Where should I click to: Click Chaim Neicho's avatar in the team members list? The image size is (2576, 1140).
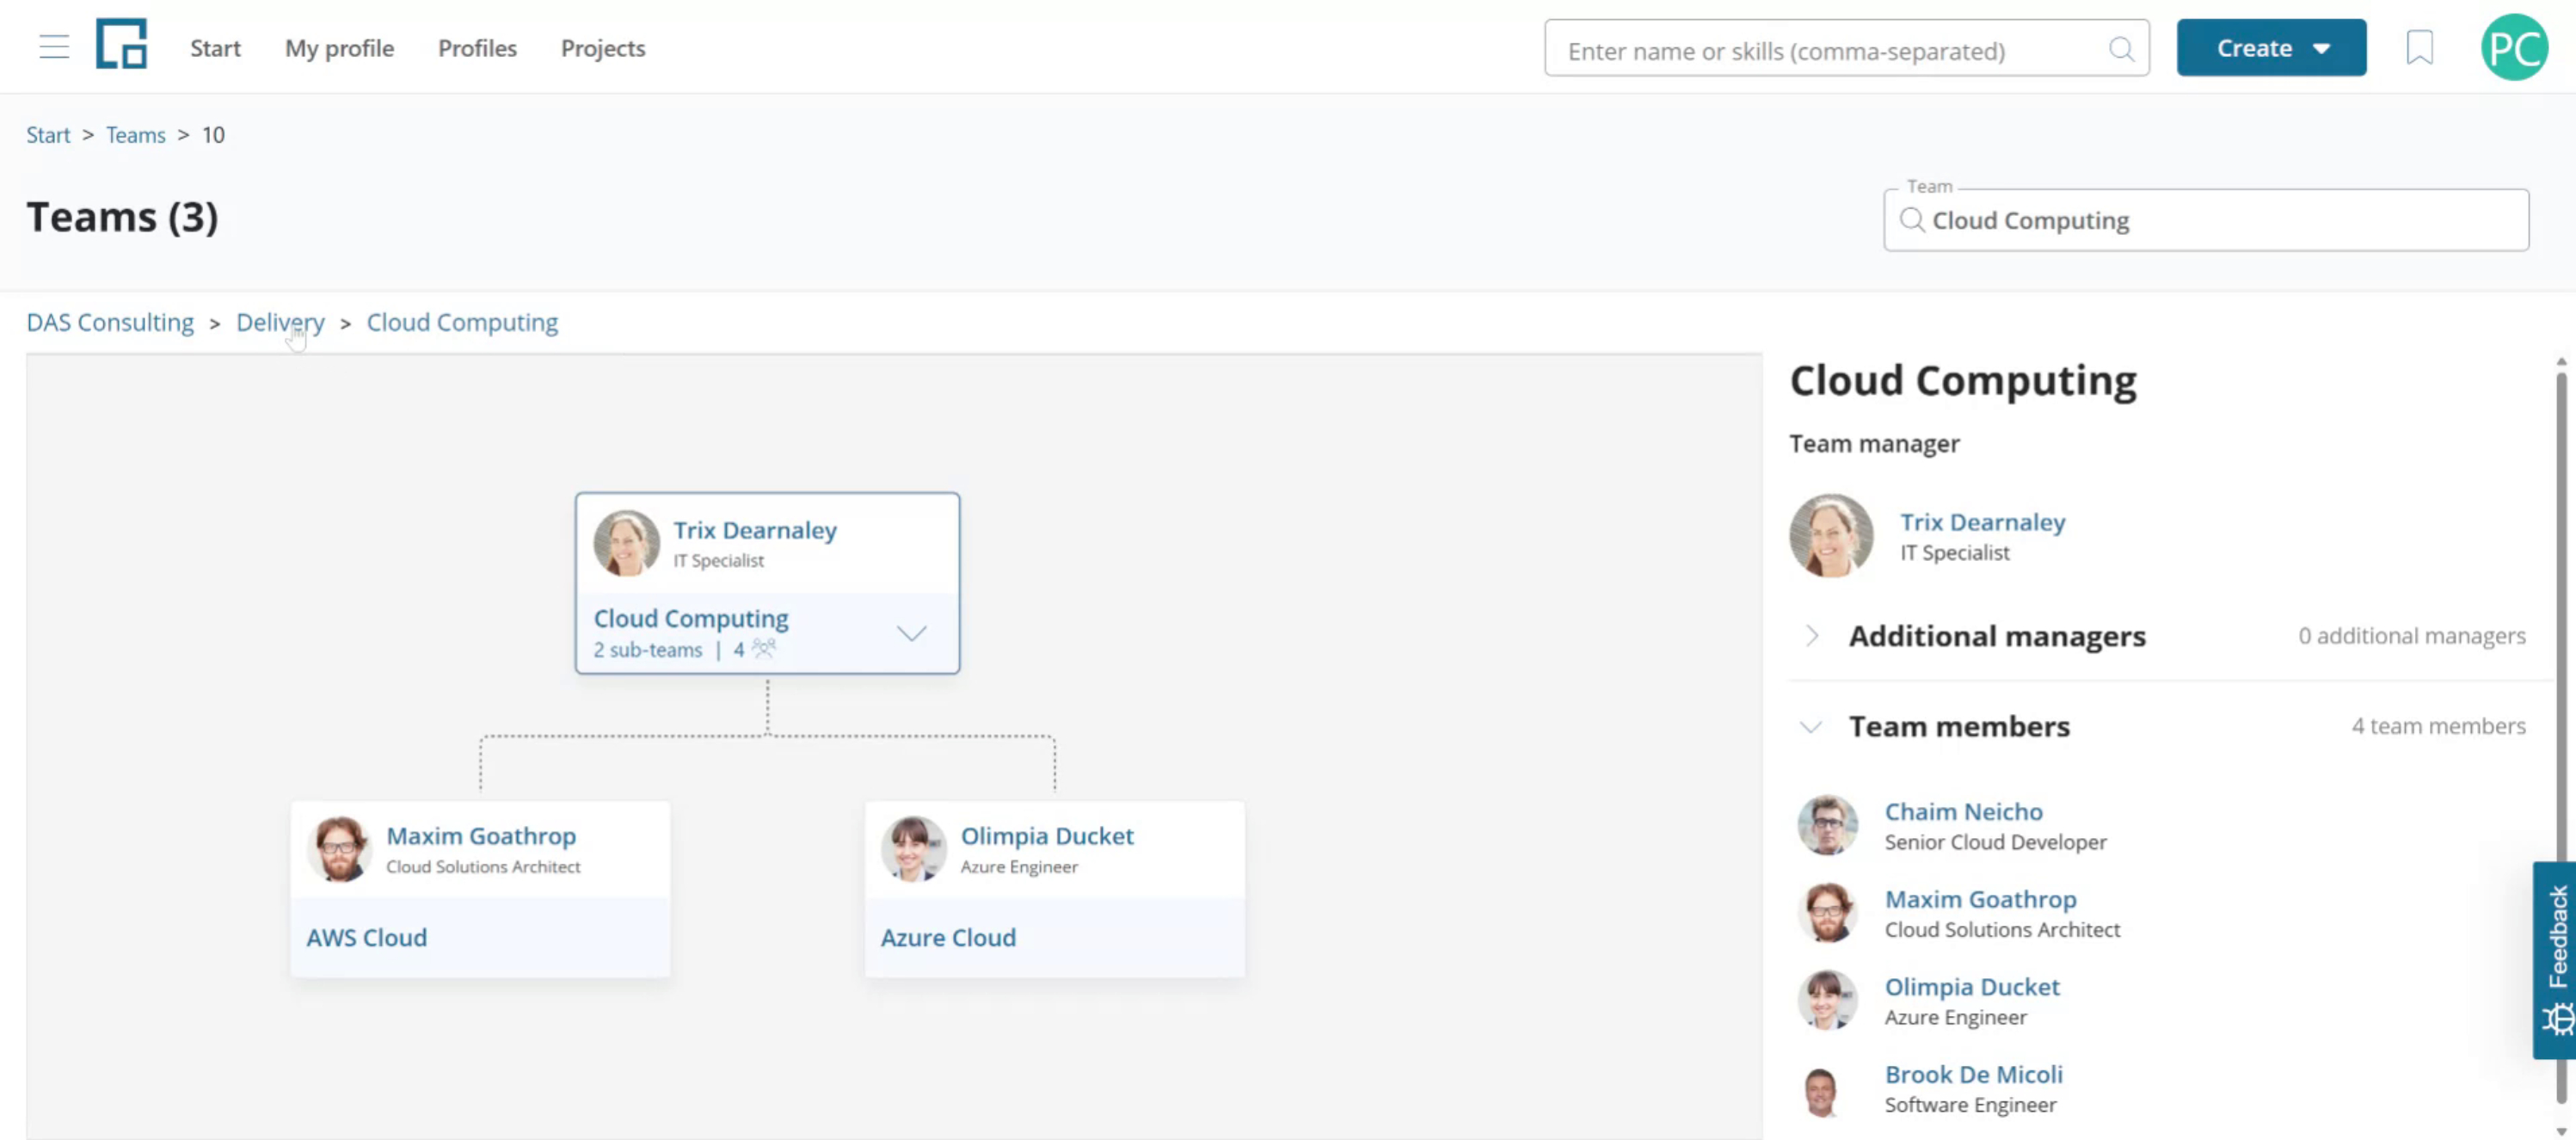click(1827, 825)
